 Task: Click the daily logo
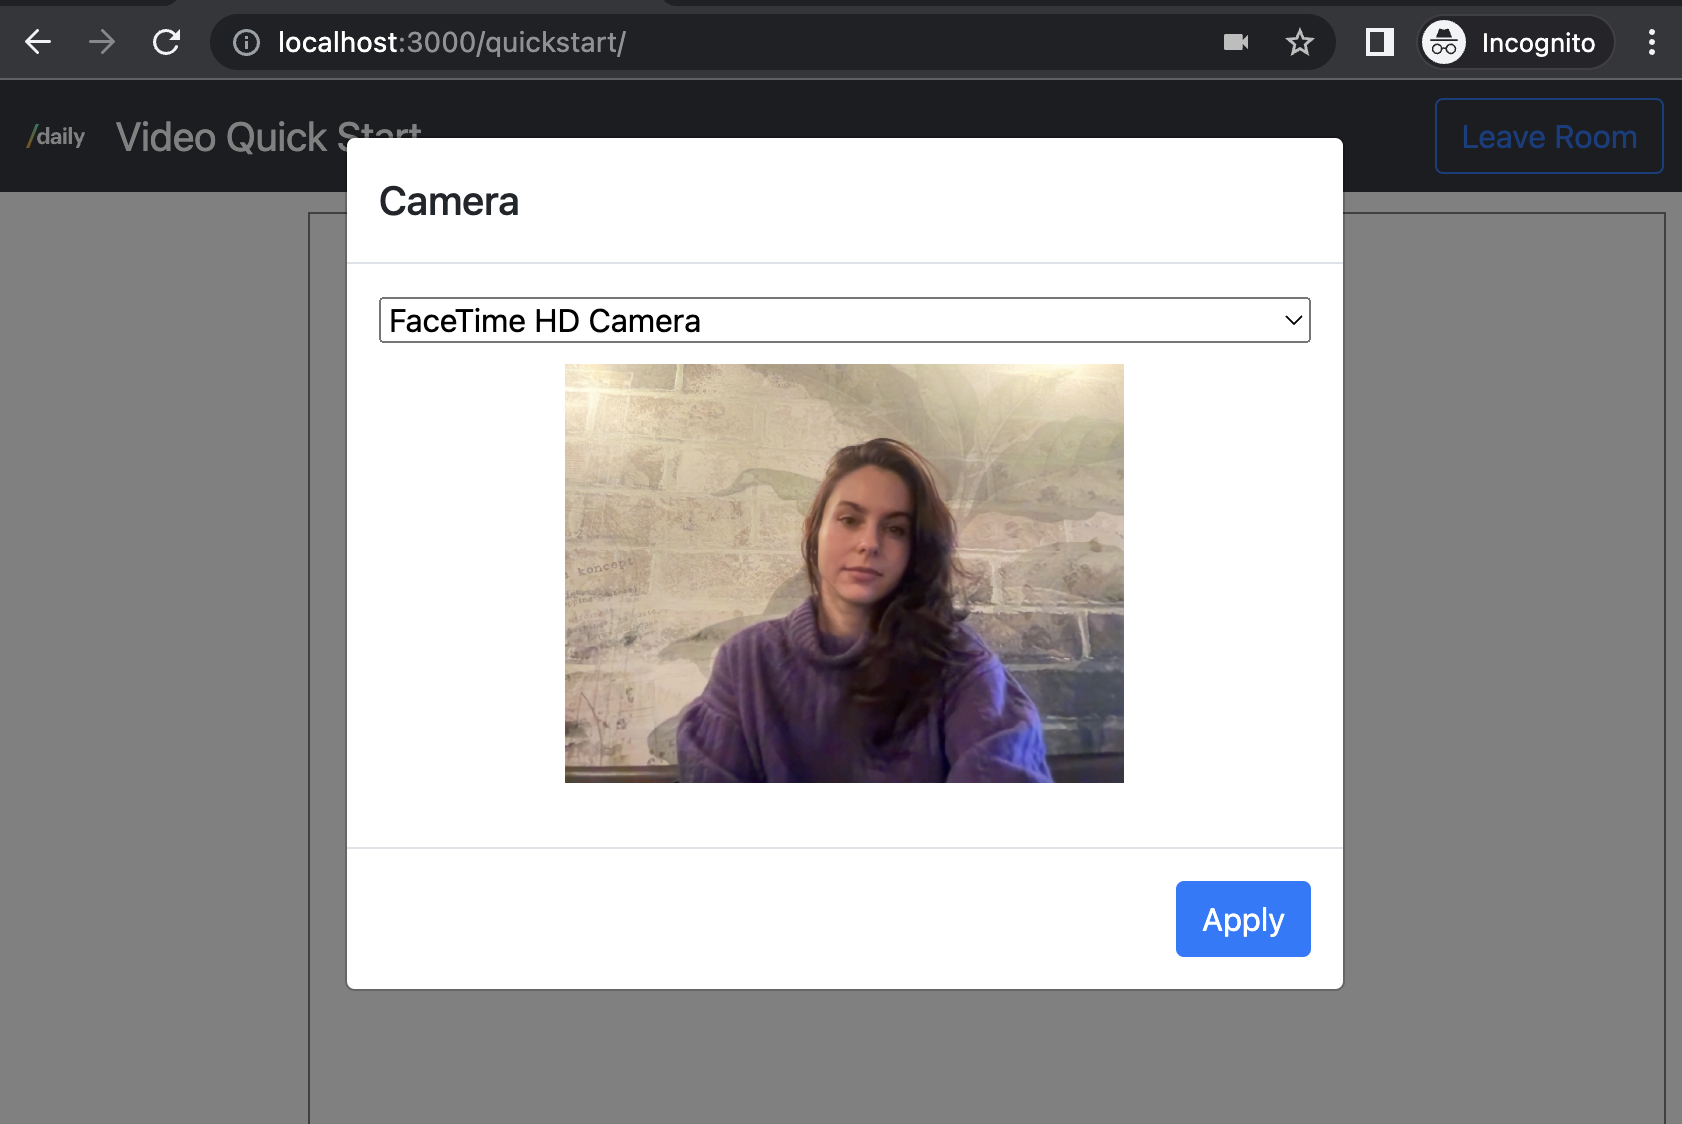point(56,136)
